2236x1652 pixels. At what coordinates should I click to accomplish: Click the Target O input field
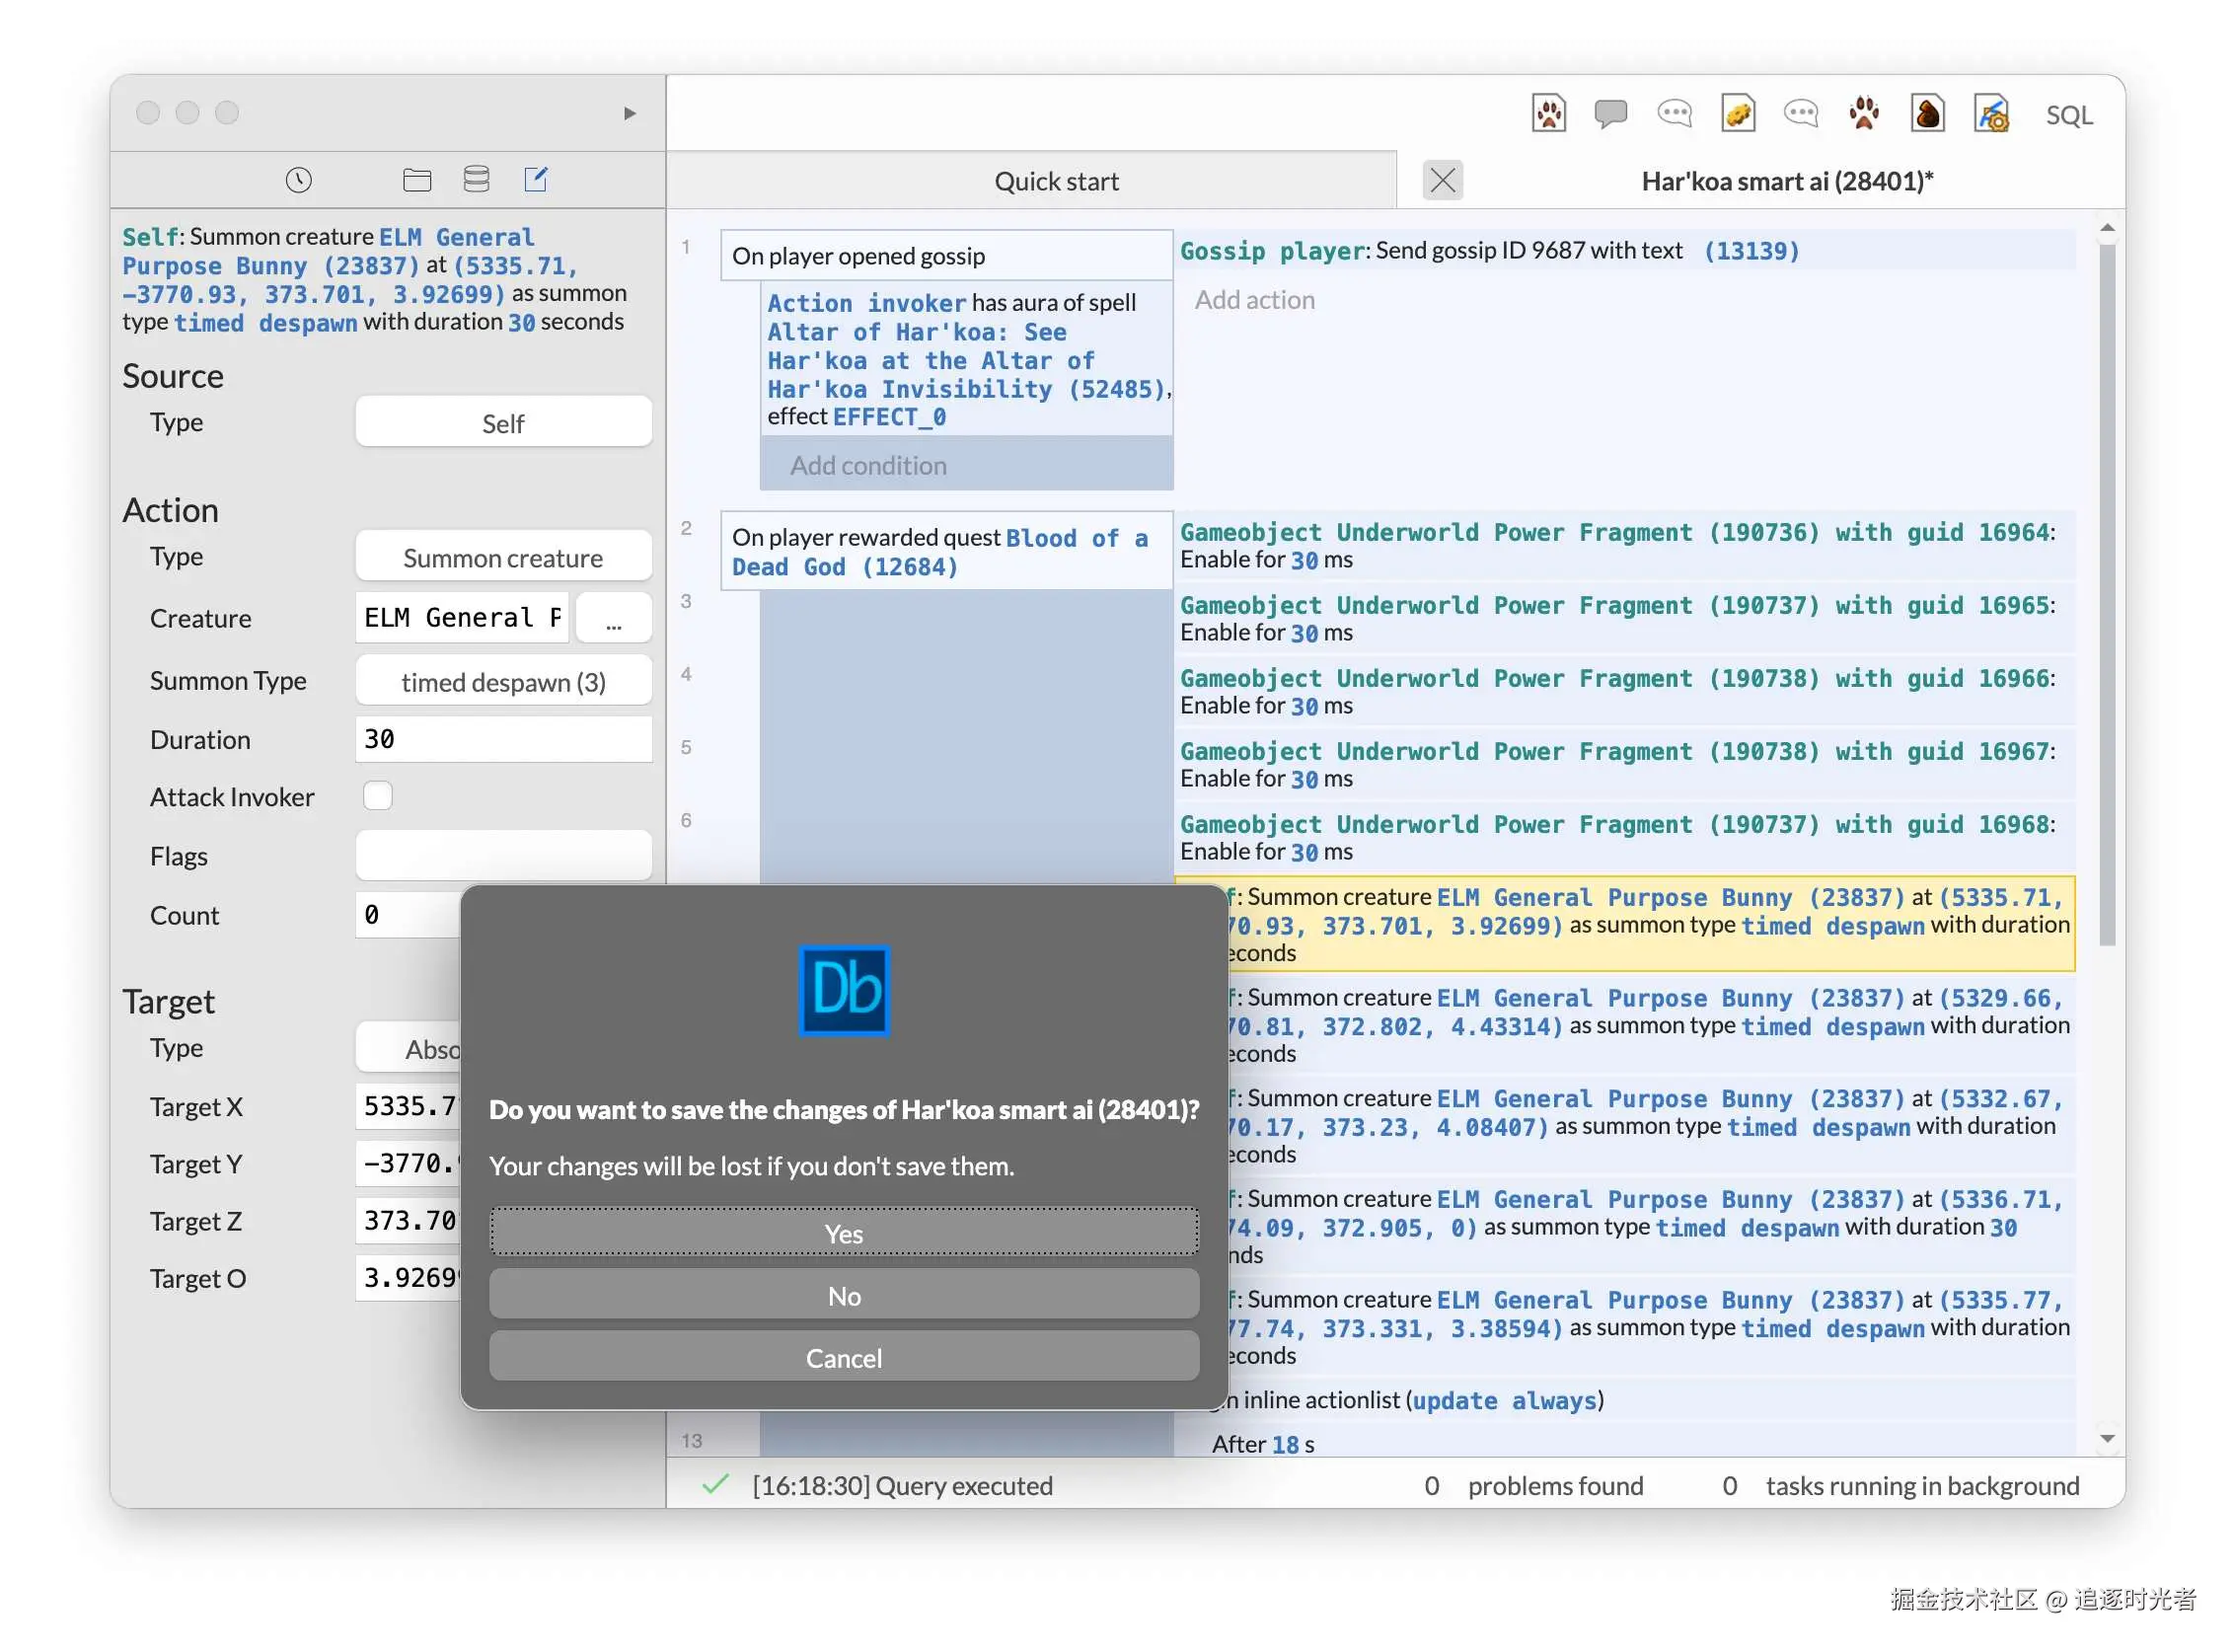tap(409, 1279)
